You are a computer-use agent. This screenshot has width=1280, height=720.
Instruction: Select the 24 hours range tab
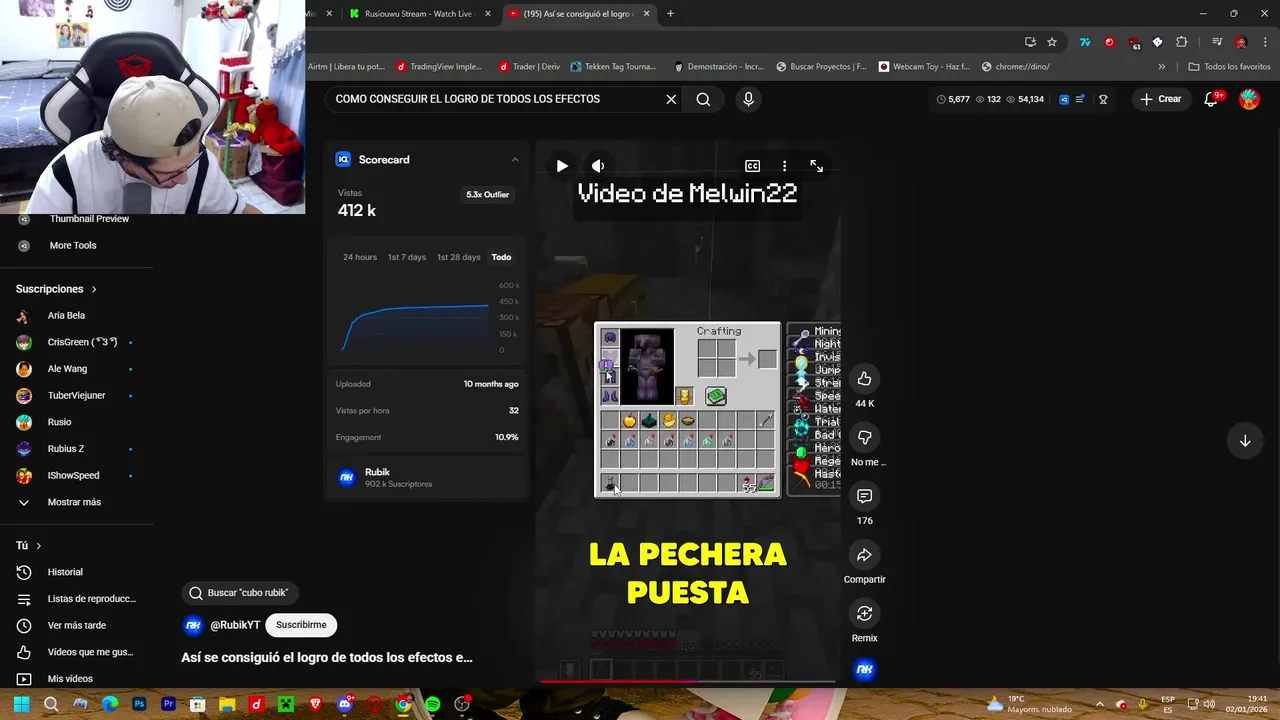360,257
